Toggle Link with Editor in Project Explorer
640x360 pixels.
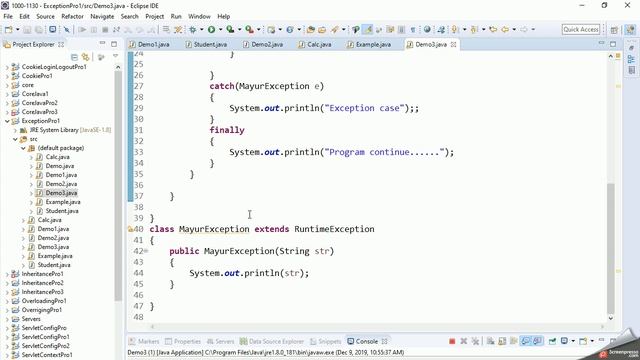[85, 57]
